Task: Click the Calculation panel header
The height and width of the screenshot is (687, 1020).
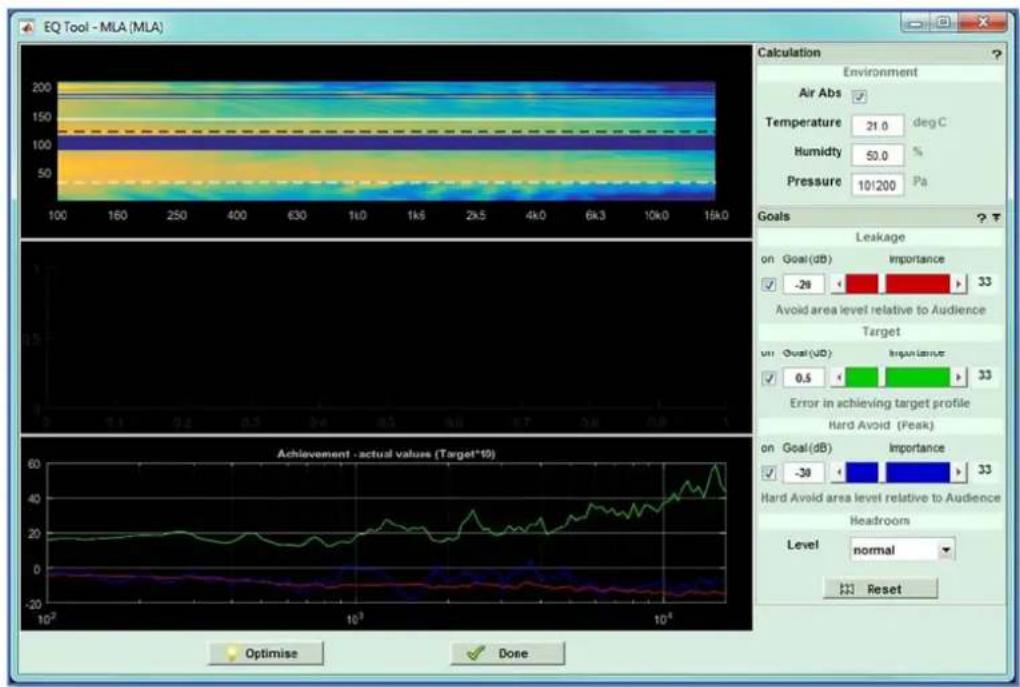Action: pos(879,53)
